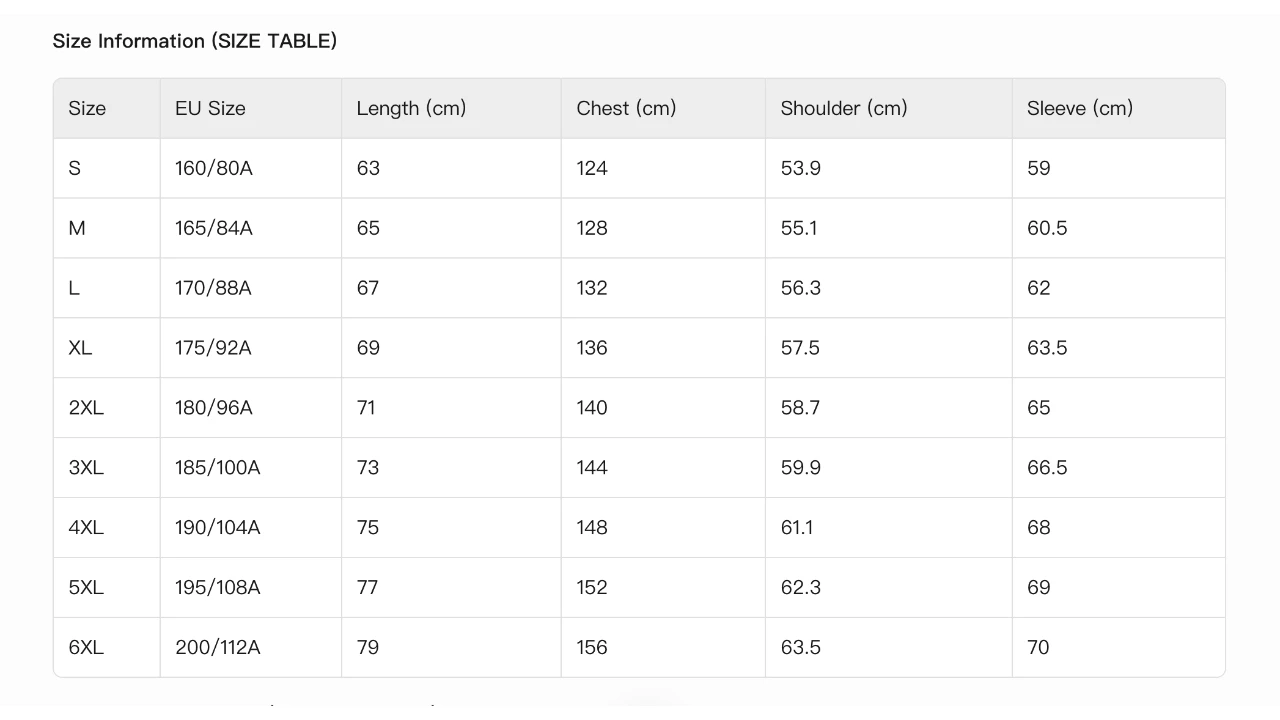Select the 165/84A EU size cell
Screen dimensions: 1280x720
coord(213,228)
